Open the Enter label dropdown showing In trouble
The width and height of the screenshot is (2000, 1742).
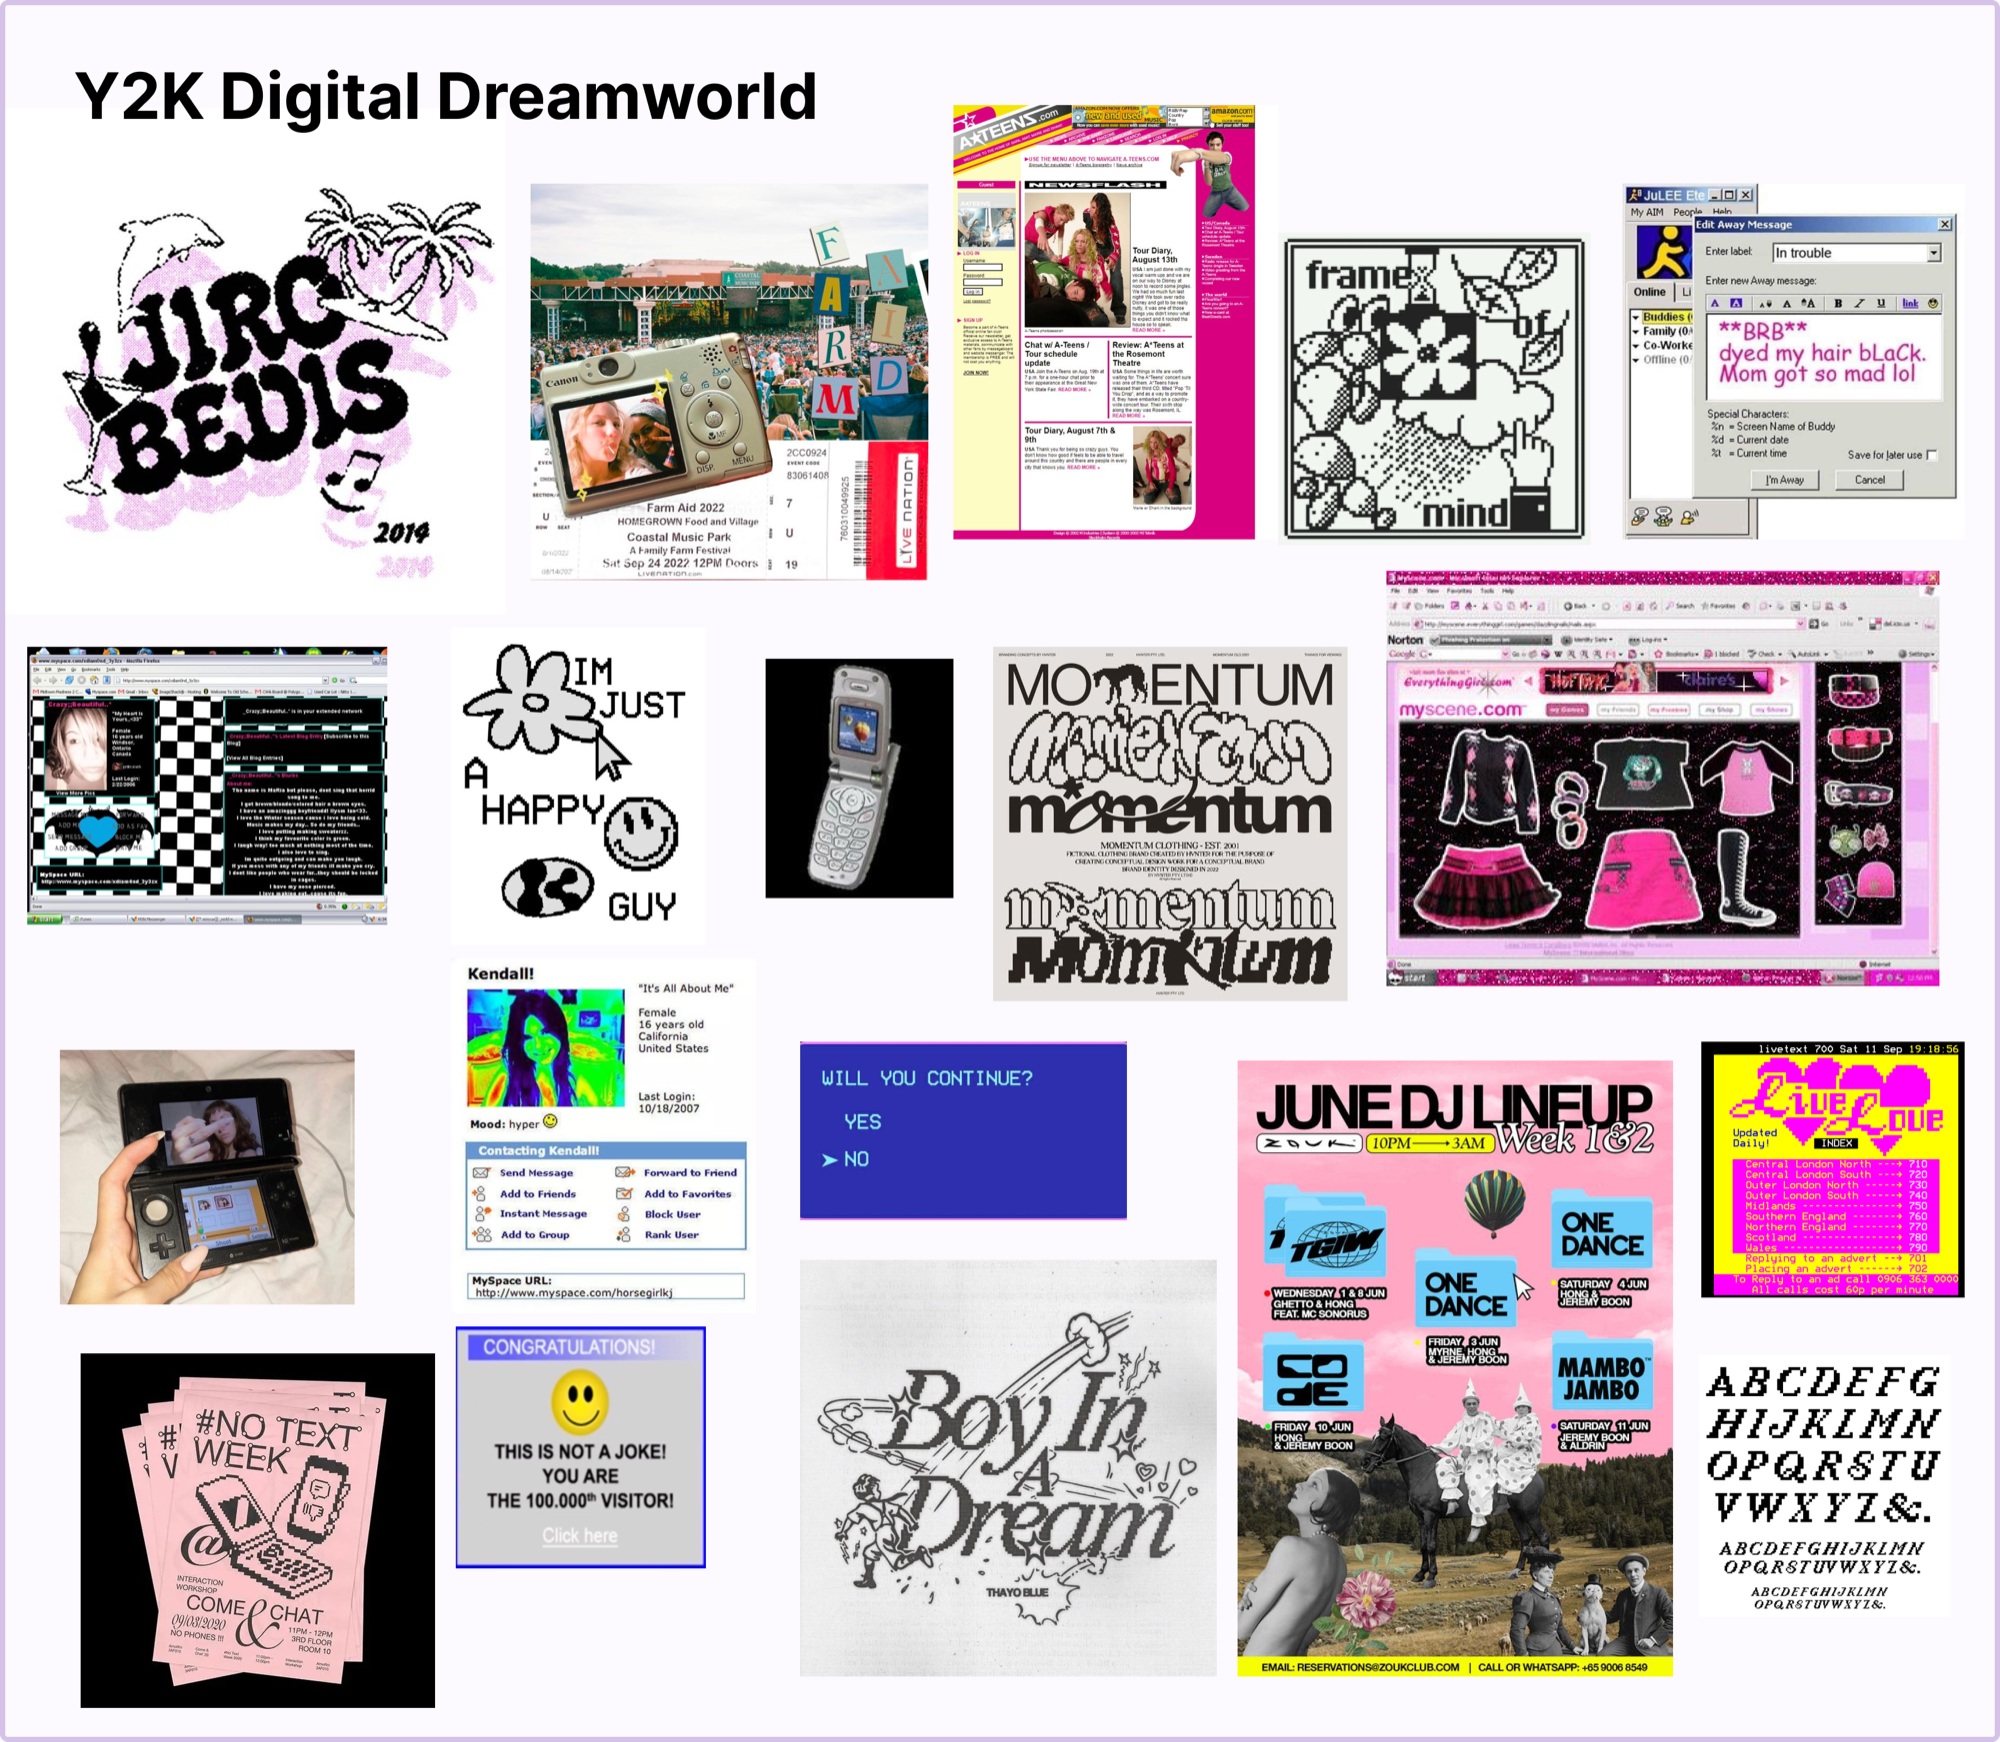[1934, 253]
